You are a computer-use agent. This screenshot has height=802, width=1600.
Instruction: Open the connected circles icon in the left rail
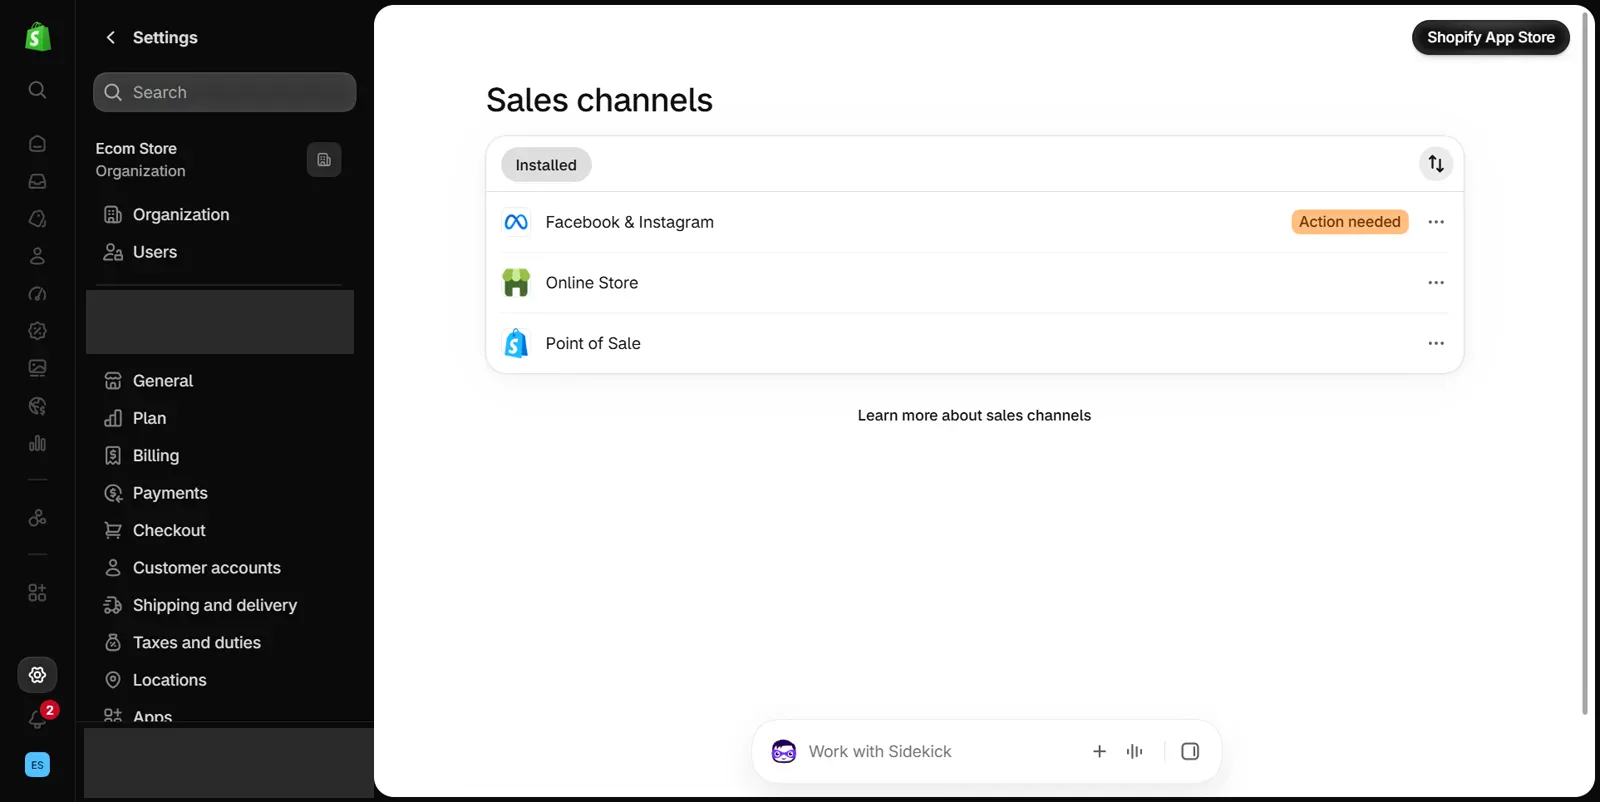tap(38, 518)
